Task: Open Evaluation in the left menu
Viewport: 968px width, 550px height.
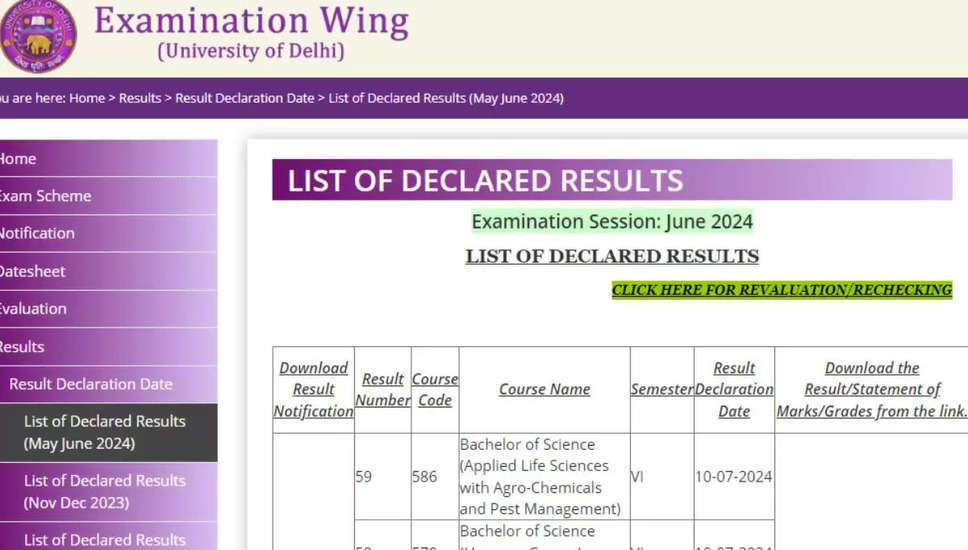Action: pyautogui.click(x=33, y=309)
